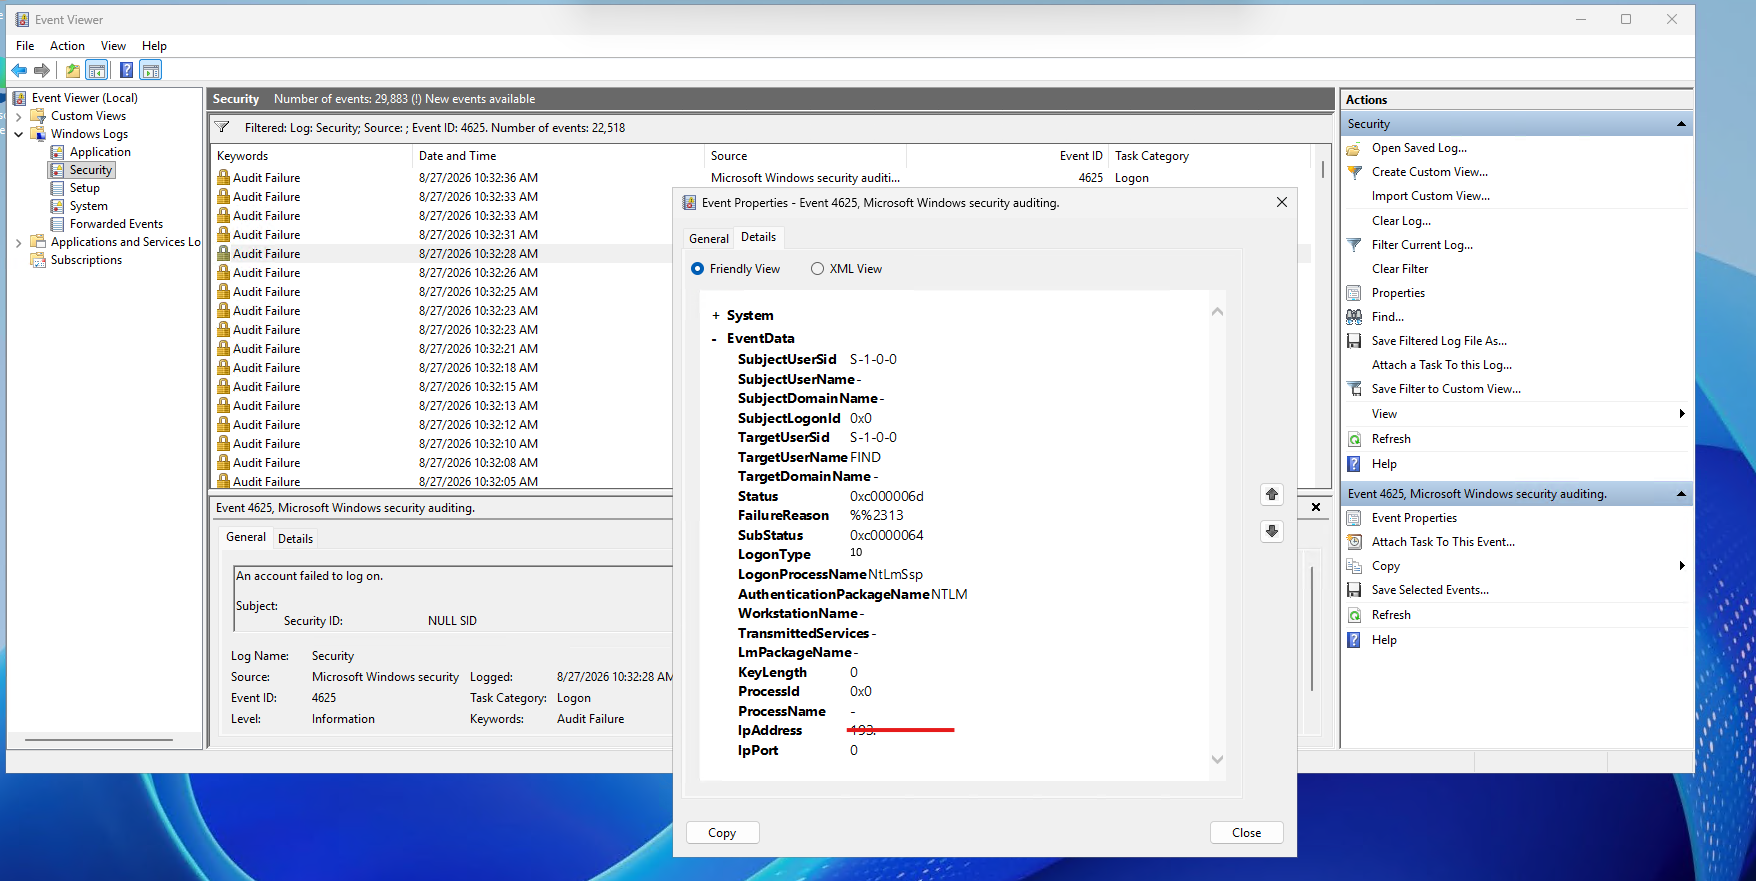Close the preview pane with its X button
Viewport: 1756px width, 881px height.
coord(1316,507)
